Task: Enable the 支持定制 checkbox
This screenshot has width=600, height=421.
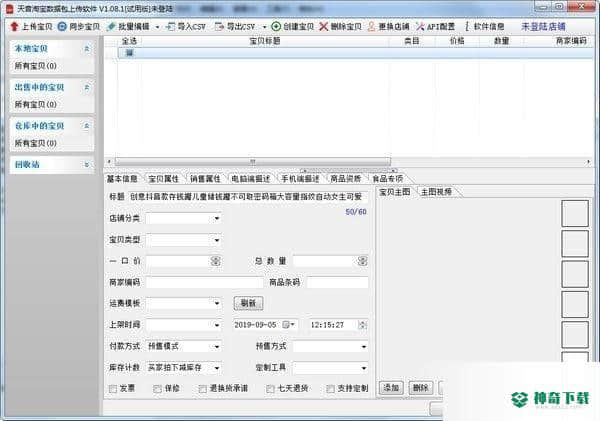Action: [330, 389]
